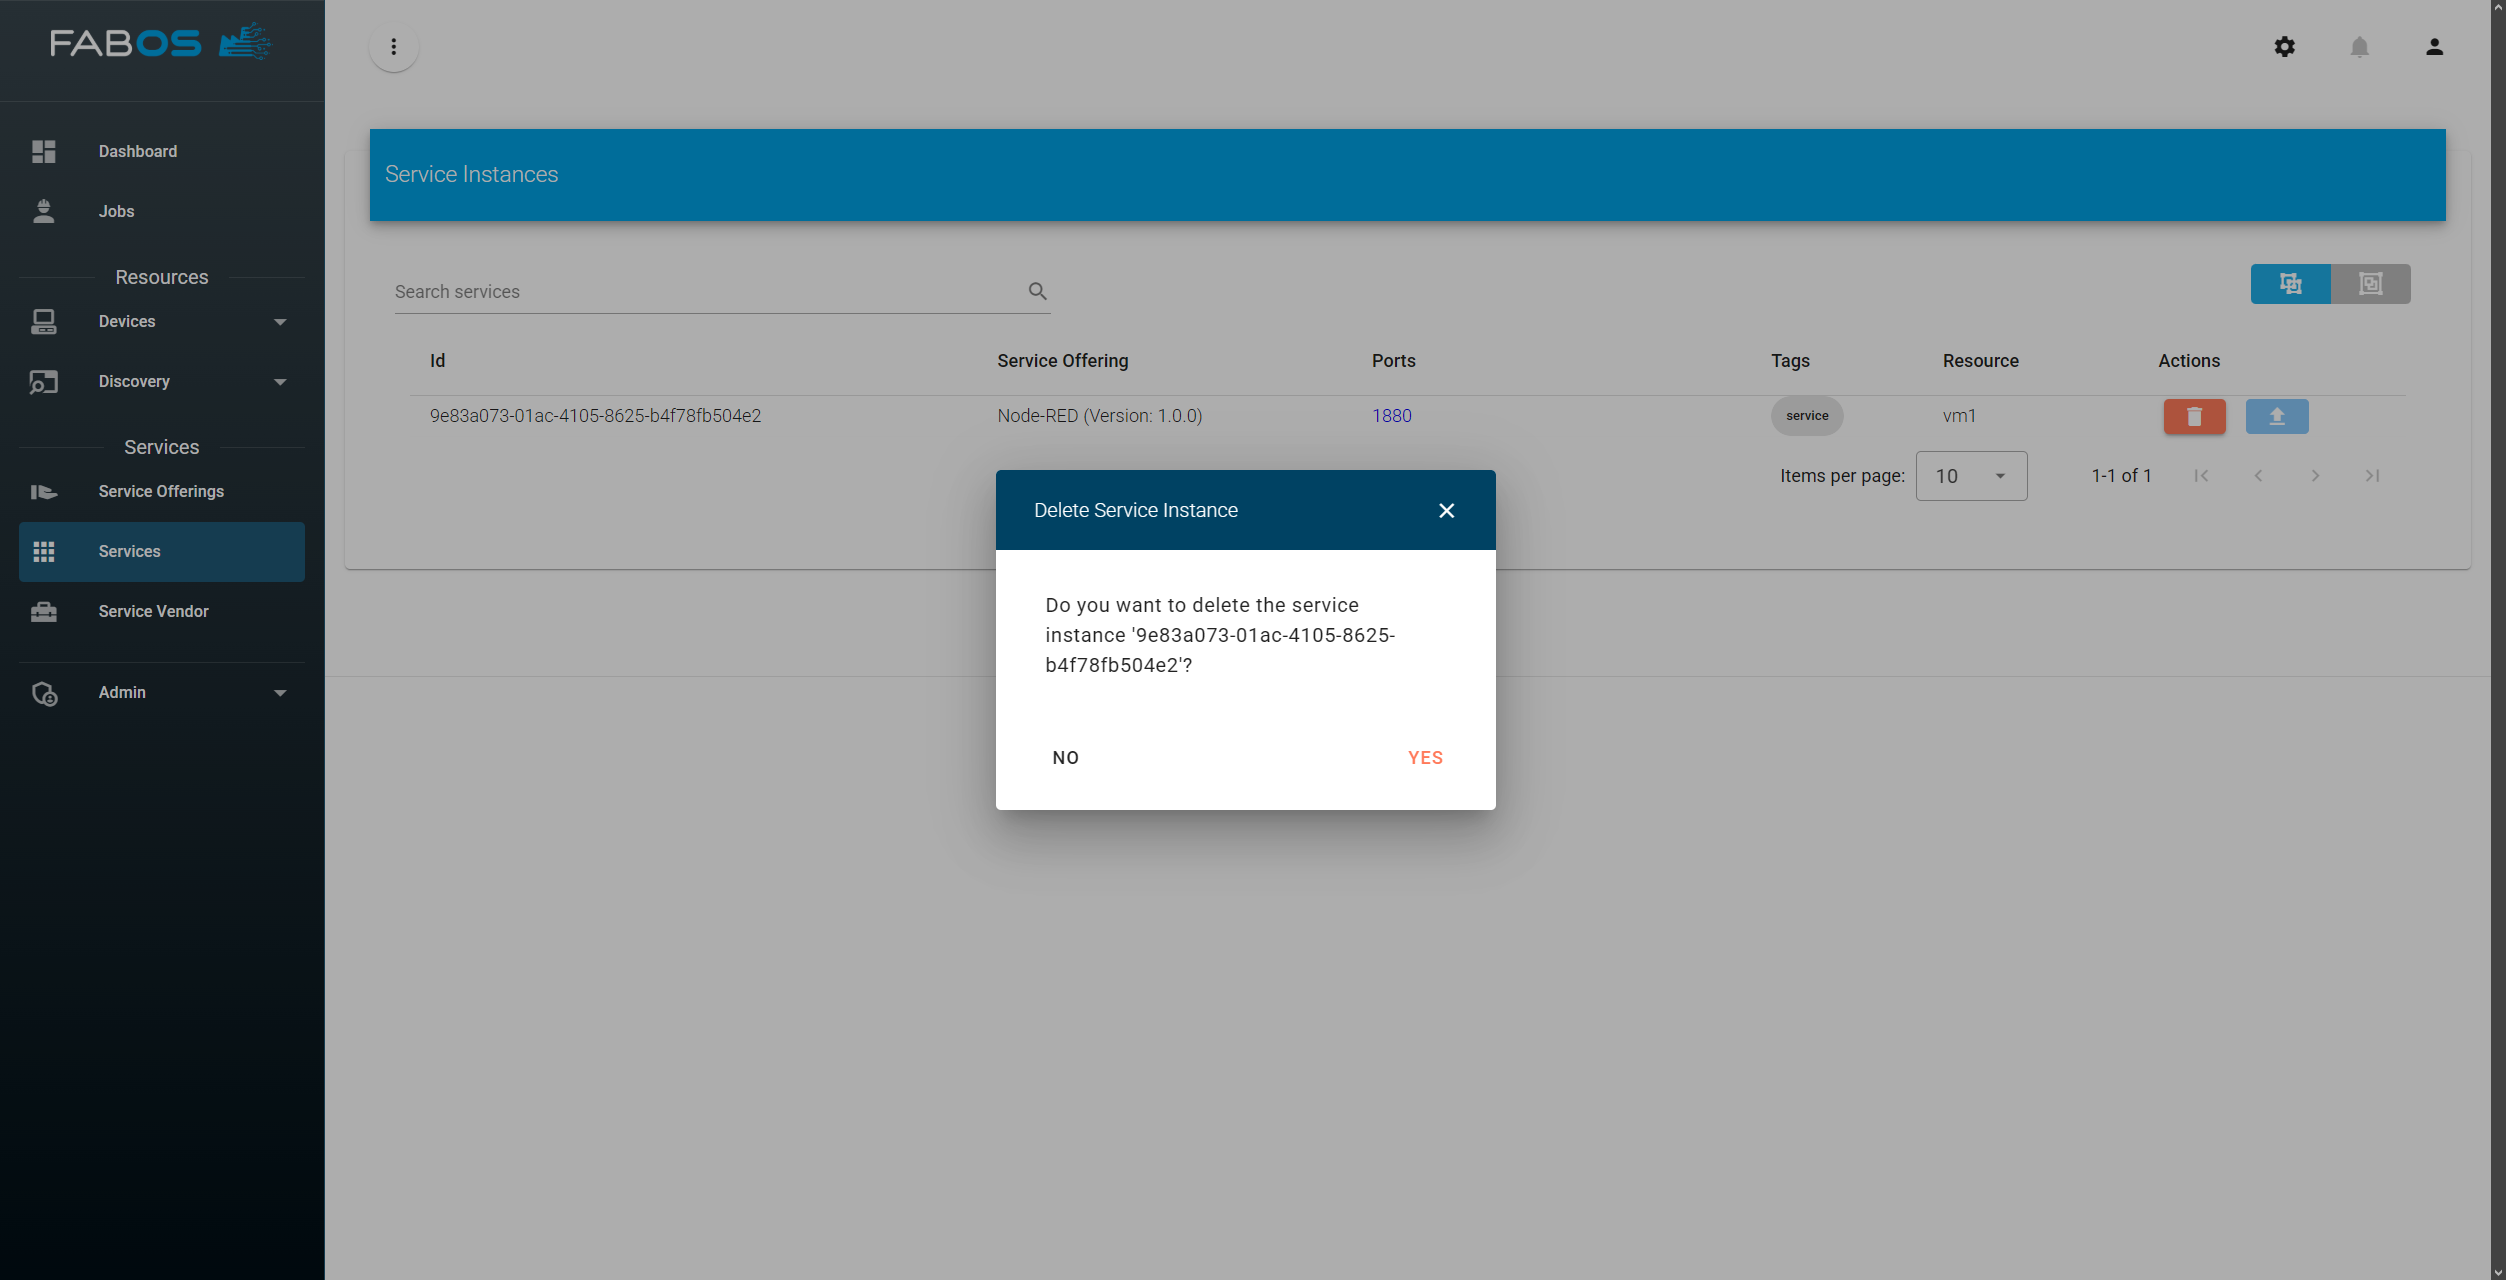The height and width of the screenshot is (1280, 2506).
Task: Open the Service Vendor page
Action: (153, 611)
